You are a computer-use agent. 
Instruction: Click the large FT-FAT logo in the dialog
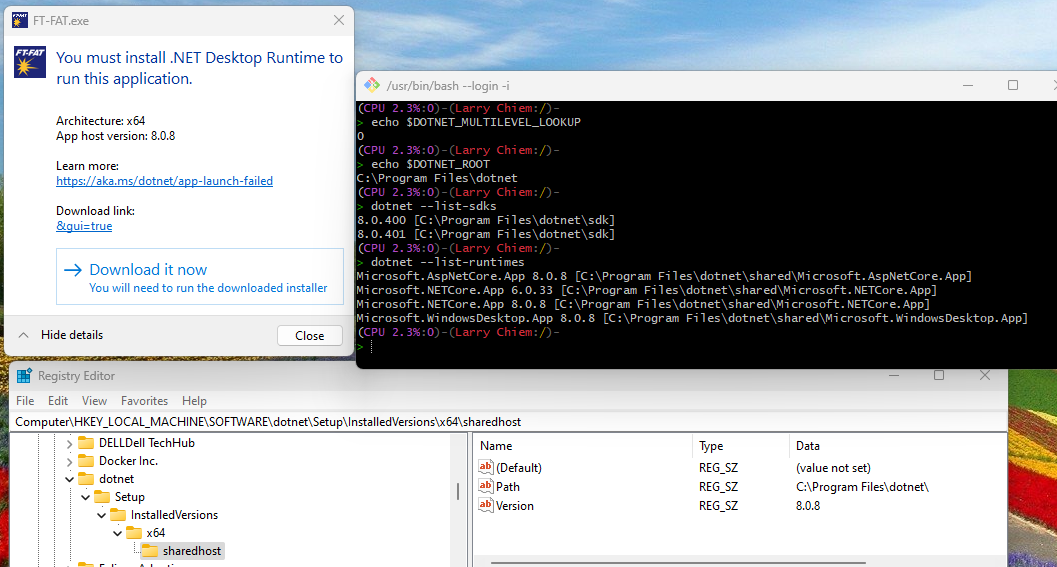(30, 62)
